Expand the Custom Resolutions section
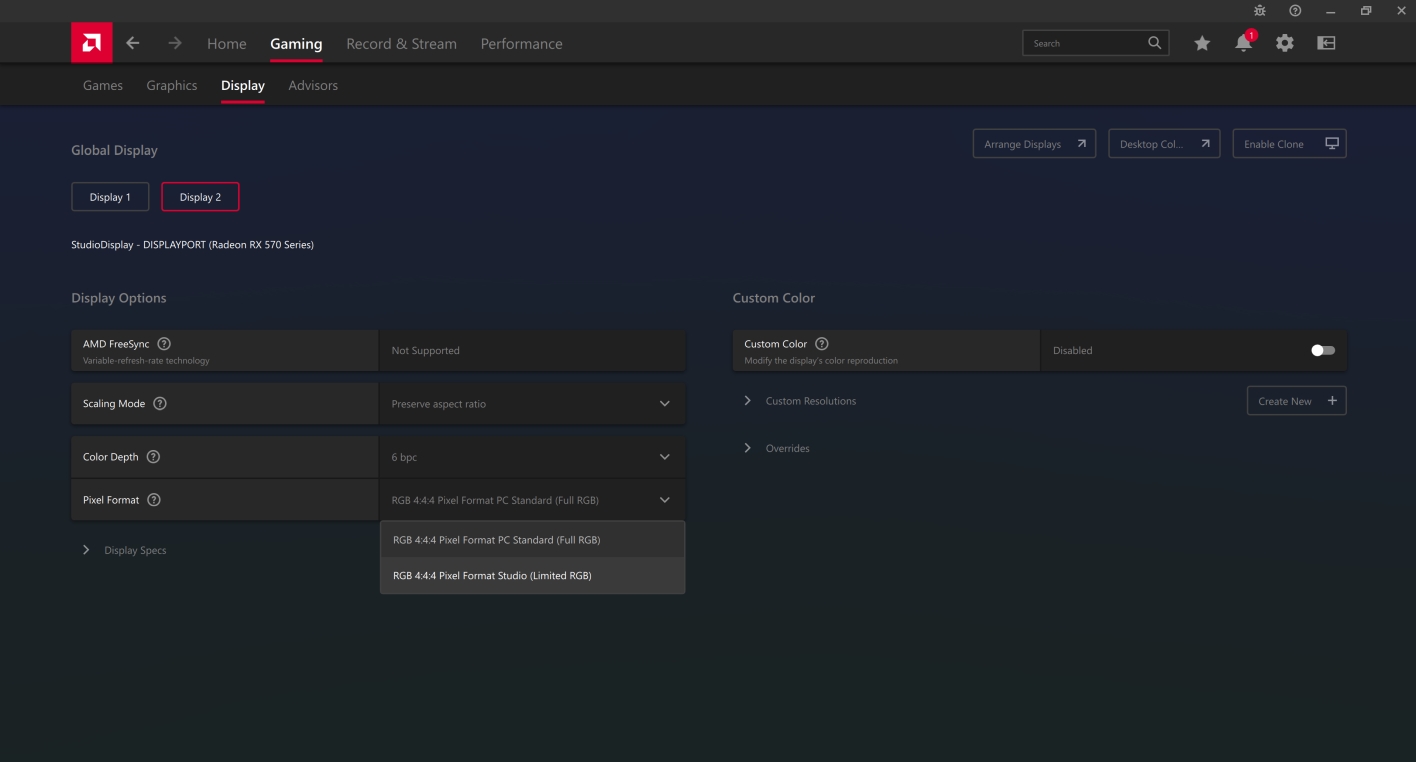The image size is (1416, 762). 801,401
